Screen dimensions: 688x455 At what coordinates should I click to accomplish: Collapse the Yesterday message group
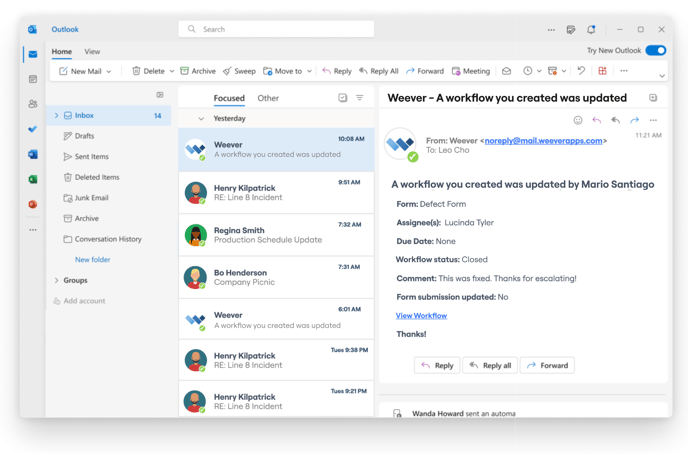tap(201, 119)
